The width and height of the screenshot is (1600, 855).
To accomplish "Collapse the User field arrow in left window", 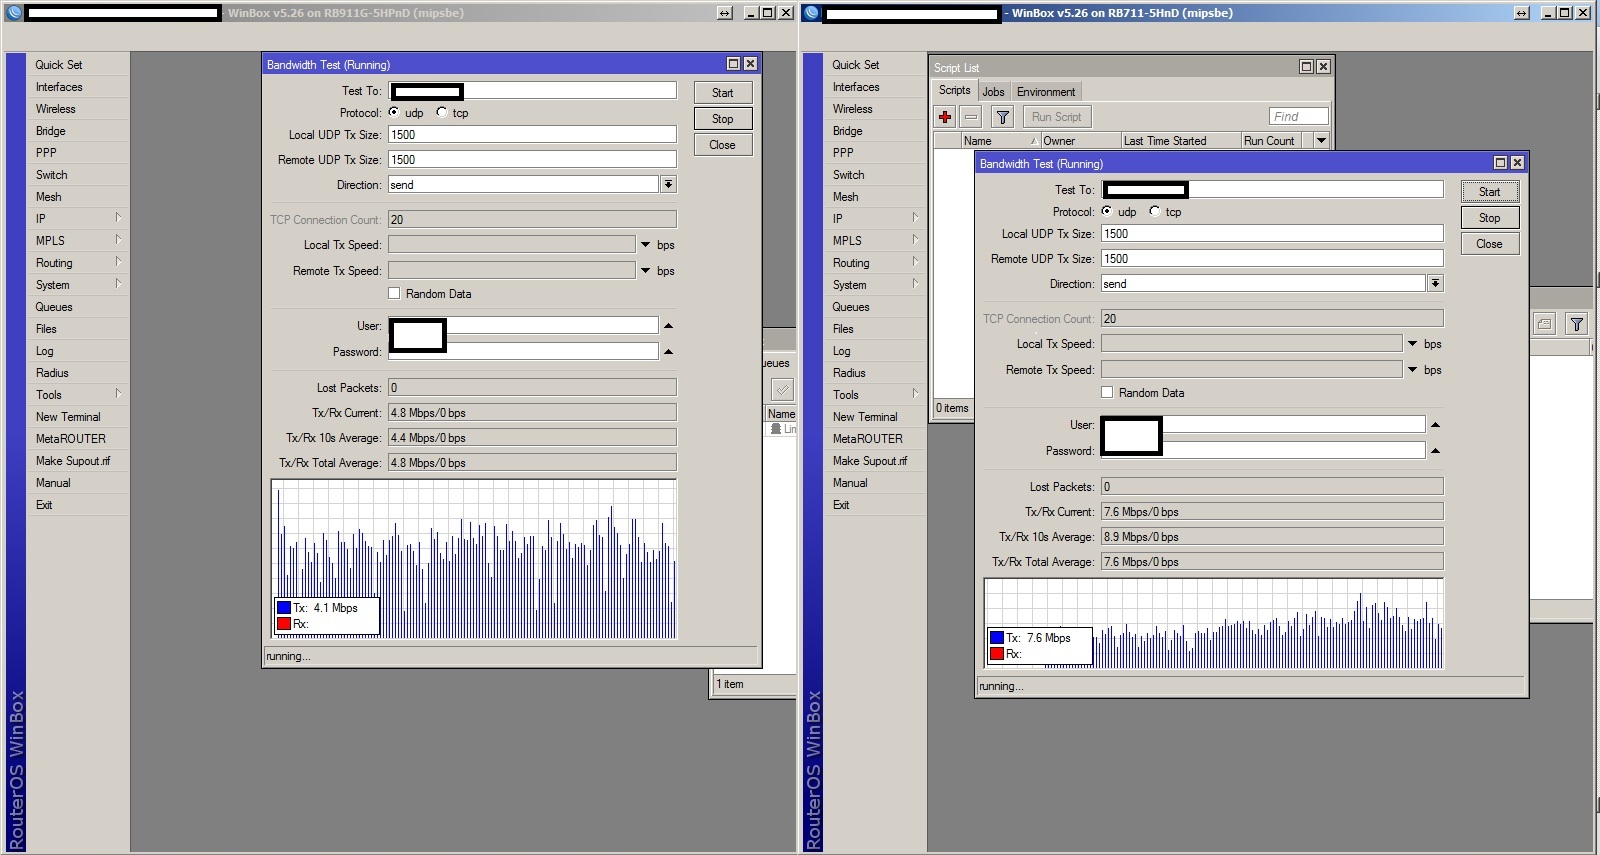I will click(669, 326).
